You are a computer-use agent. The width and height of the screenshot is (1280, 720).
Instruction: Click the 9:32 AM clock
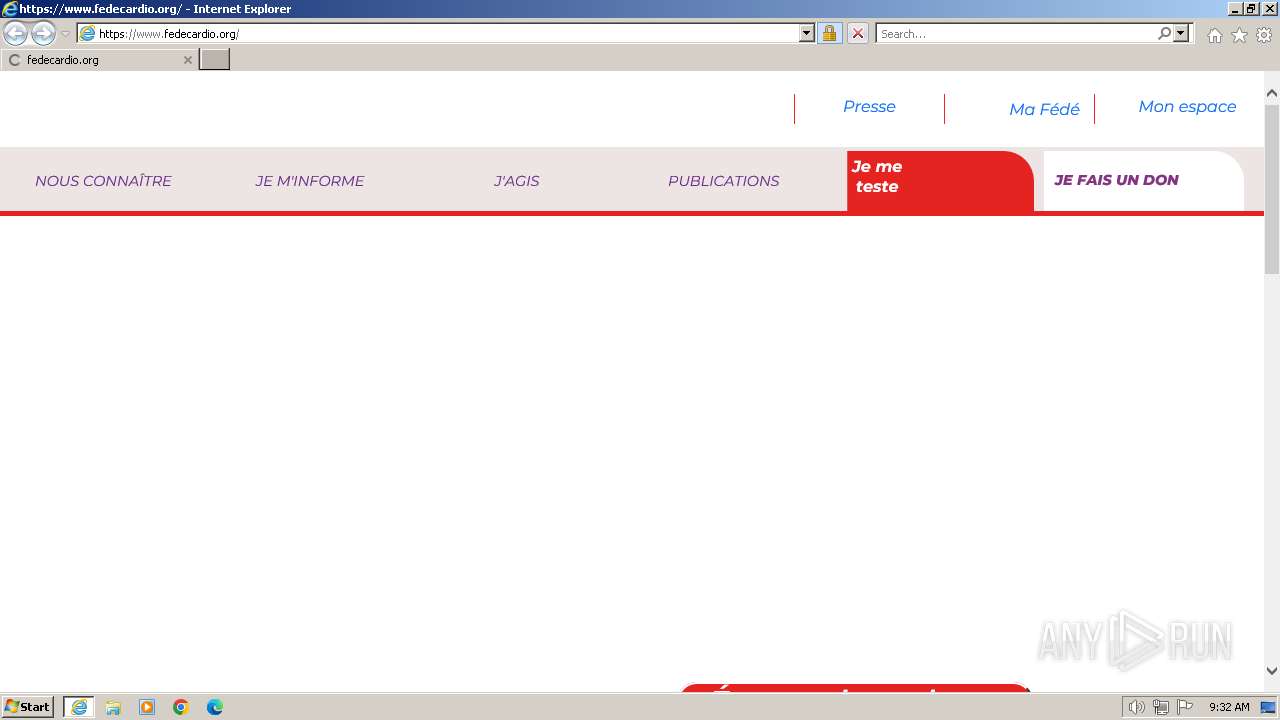[x=1229, y=707]
